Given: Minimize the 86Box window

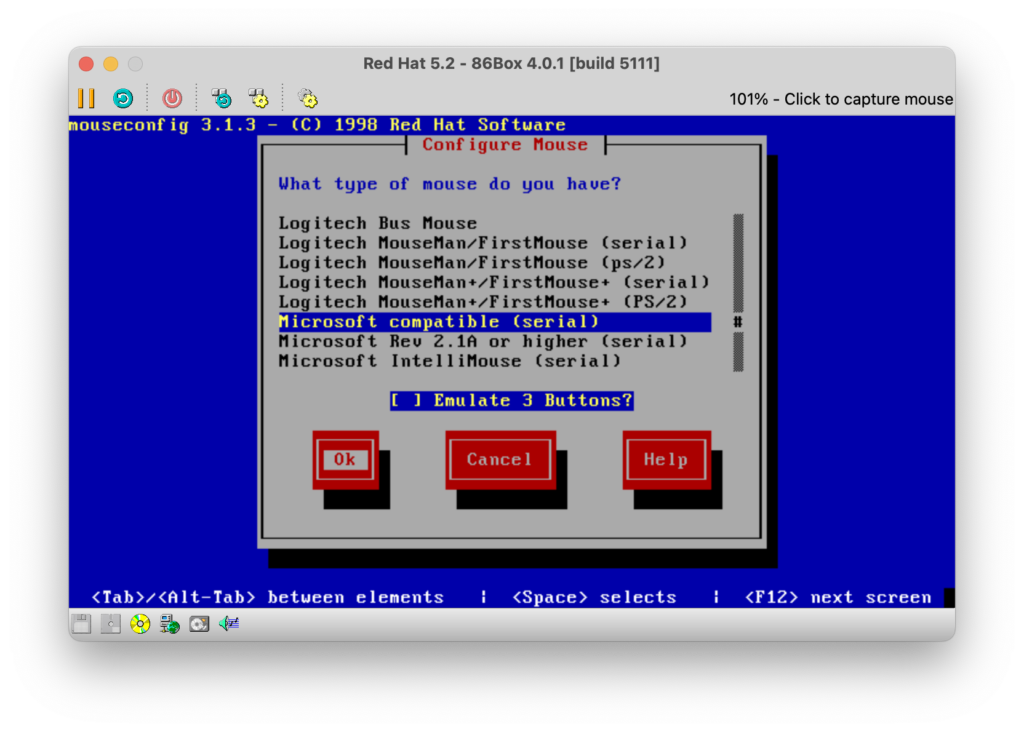Looking at the screenshot, I should pos(111,64).
